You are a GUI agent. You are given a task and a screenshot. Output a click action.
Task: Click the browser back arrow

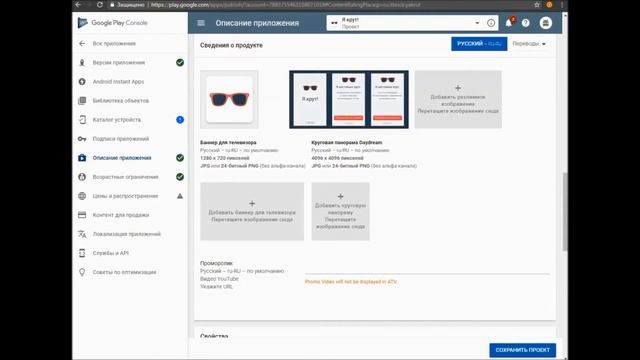coord(78,5)
